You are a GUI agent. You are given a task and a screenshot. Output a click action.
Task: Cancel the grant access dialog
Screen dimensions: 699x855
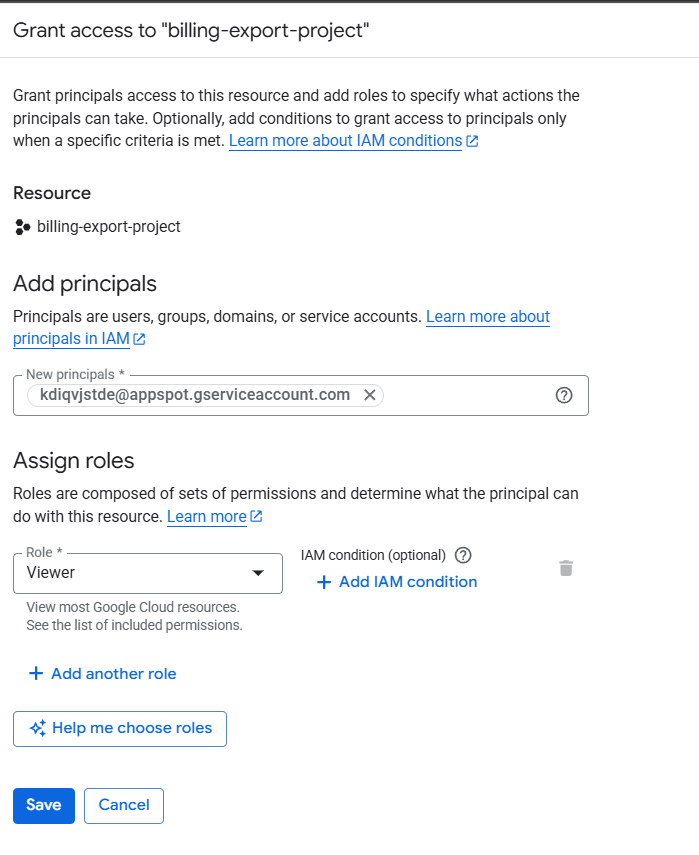[124, 805]
